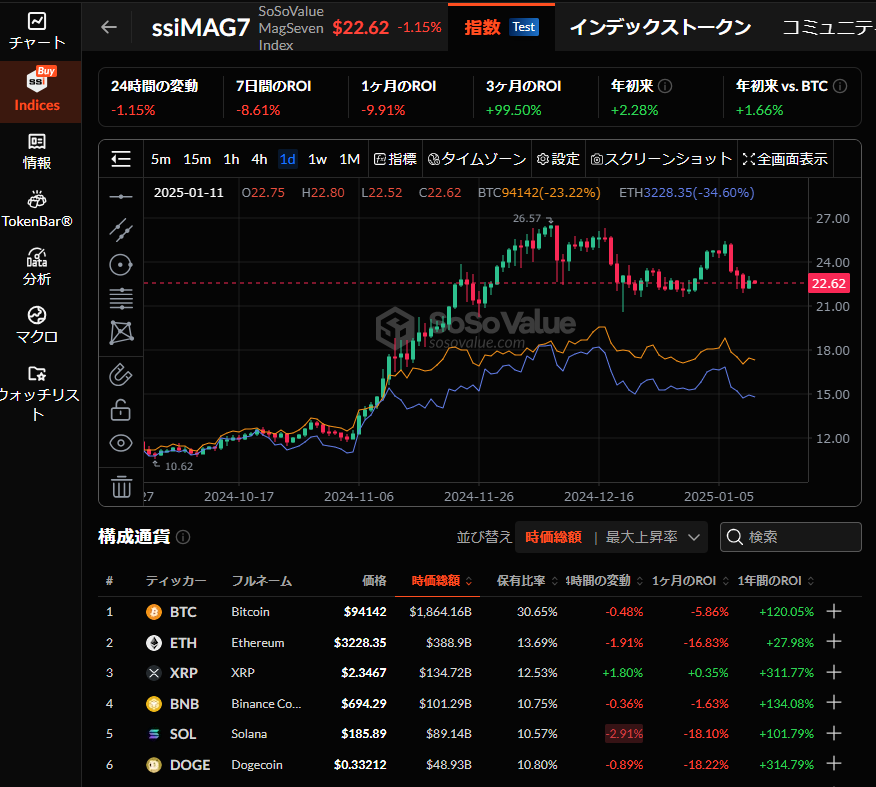
Task: Open the BTC ticker row
Action: click(x=479, y=612)
